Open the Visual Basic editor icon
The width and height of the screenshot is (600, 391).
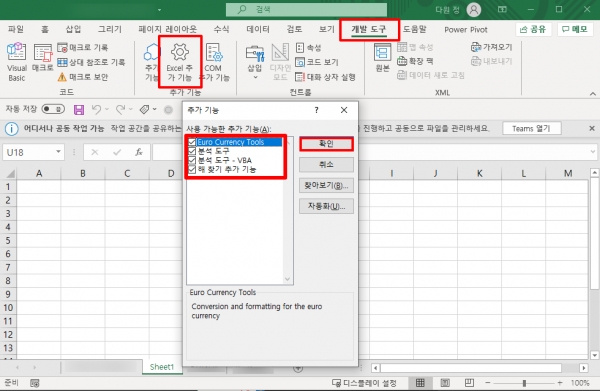coord(16,52)
